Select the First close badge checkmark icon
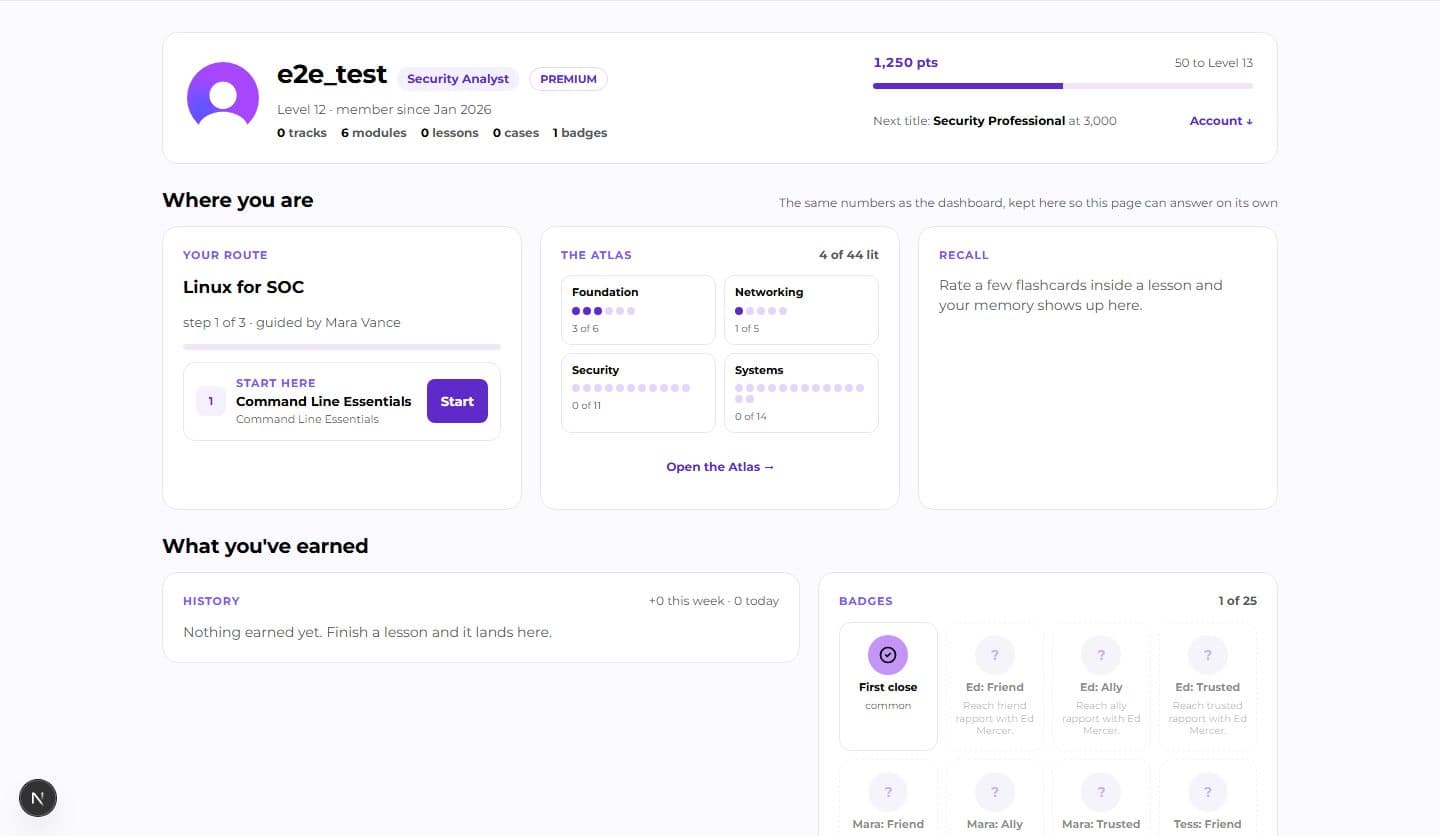1440x836 pixels. click(888, 655)
